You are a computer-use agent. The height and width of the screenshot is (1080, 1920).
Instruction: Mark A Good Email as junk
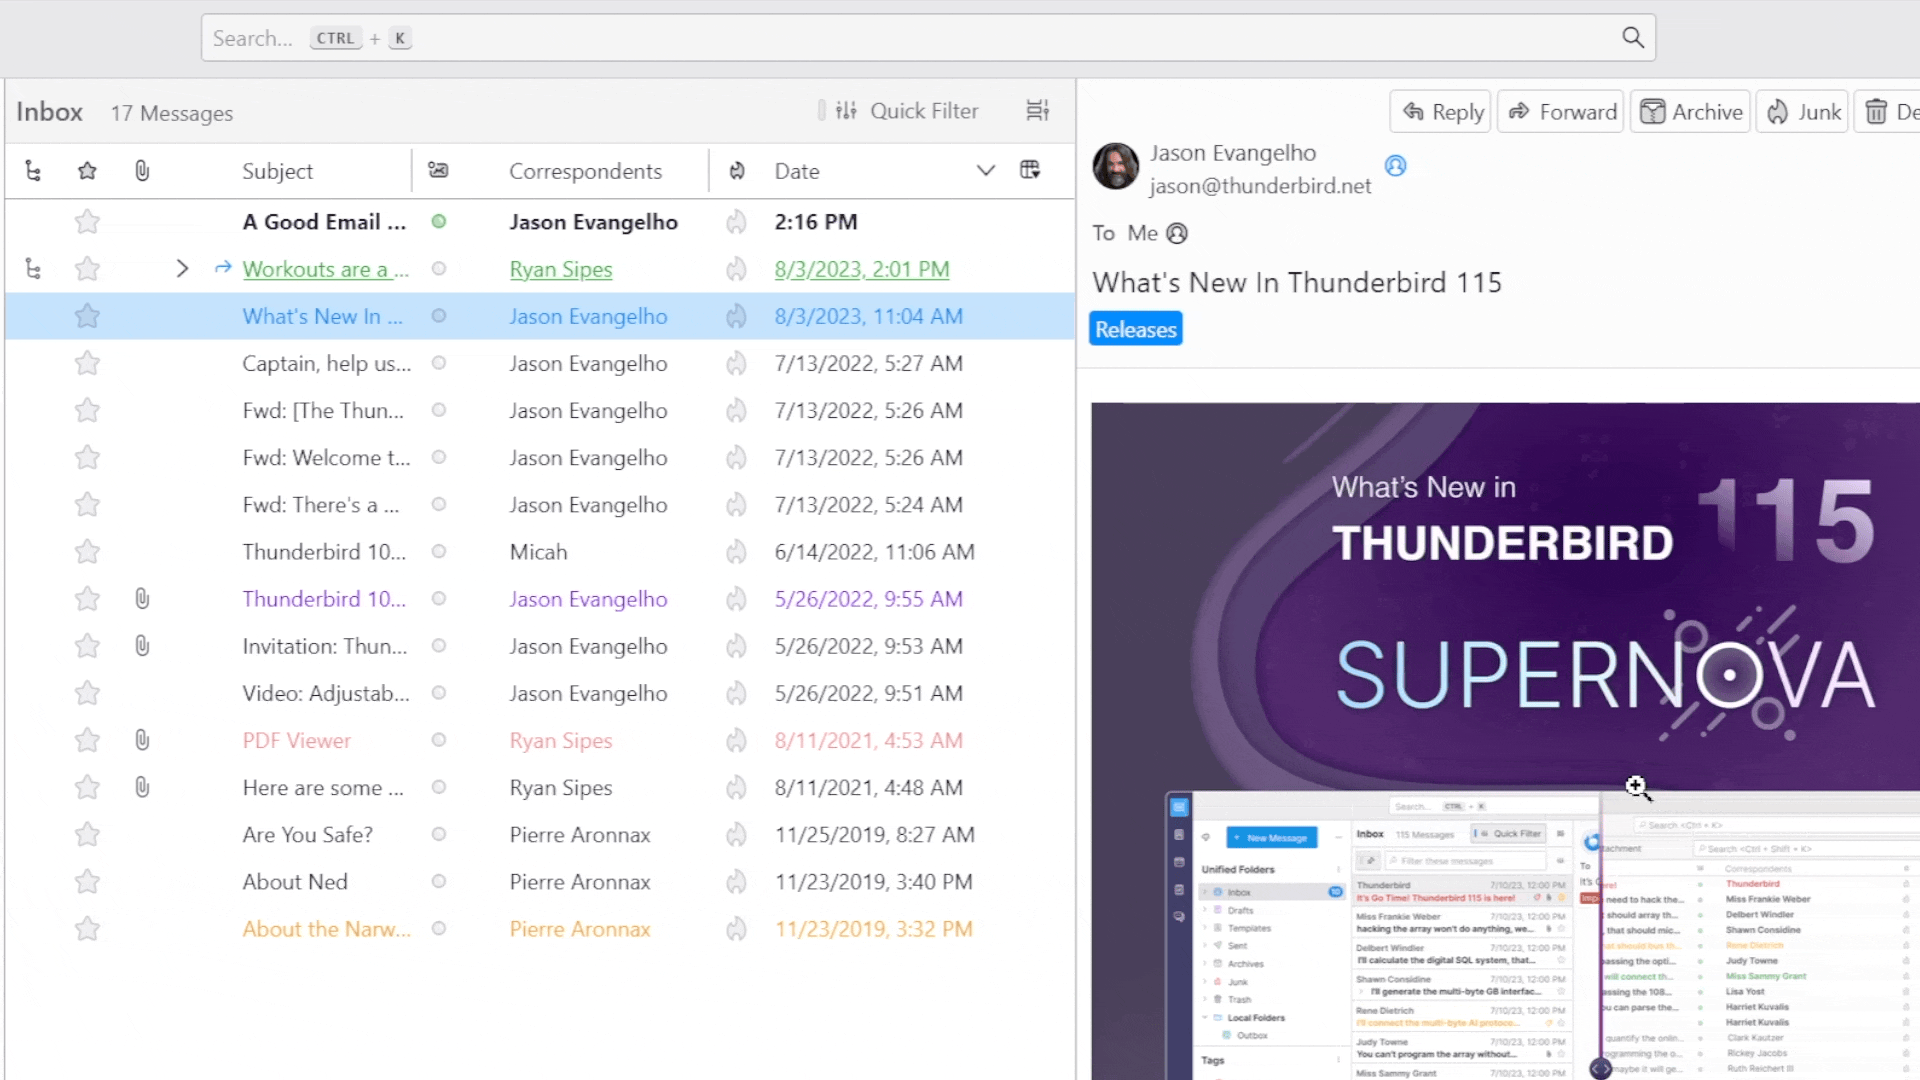(x=737, y=222)
